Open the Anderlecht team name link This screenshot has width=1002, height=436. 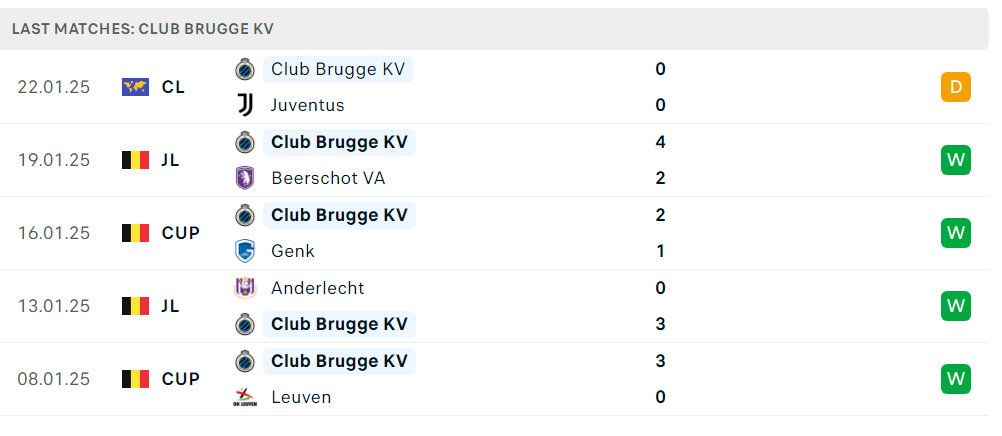318,288
